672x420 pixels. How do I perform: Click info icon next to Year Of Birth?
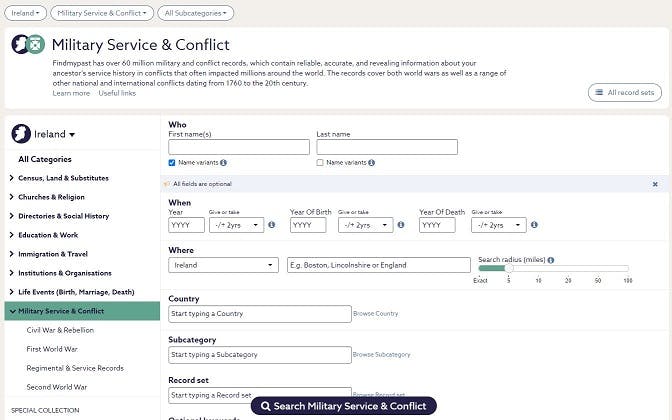(401, 225)
